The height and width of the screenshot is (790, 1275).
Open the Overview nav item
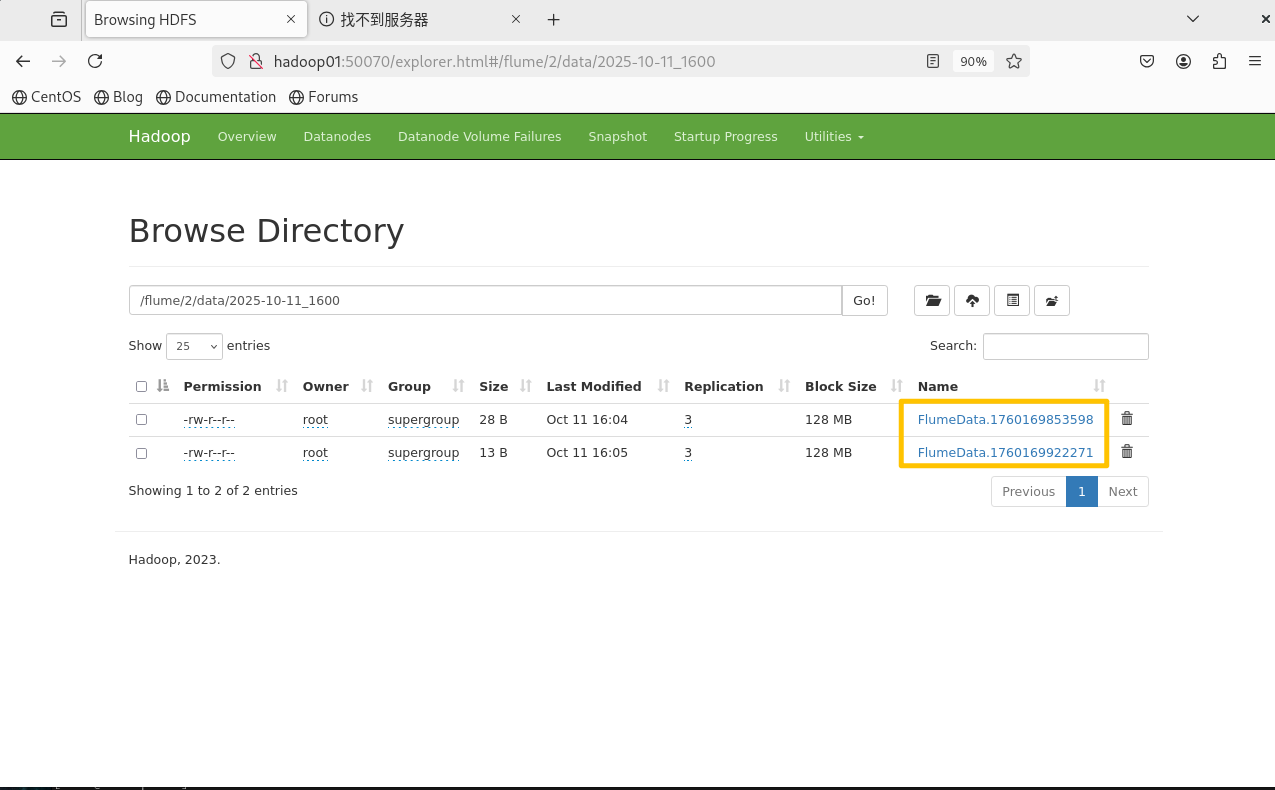pyautogui.click(x=247, y=137)
